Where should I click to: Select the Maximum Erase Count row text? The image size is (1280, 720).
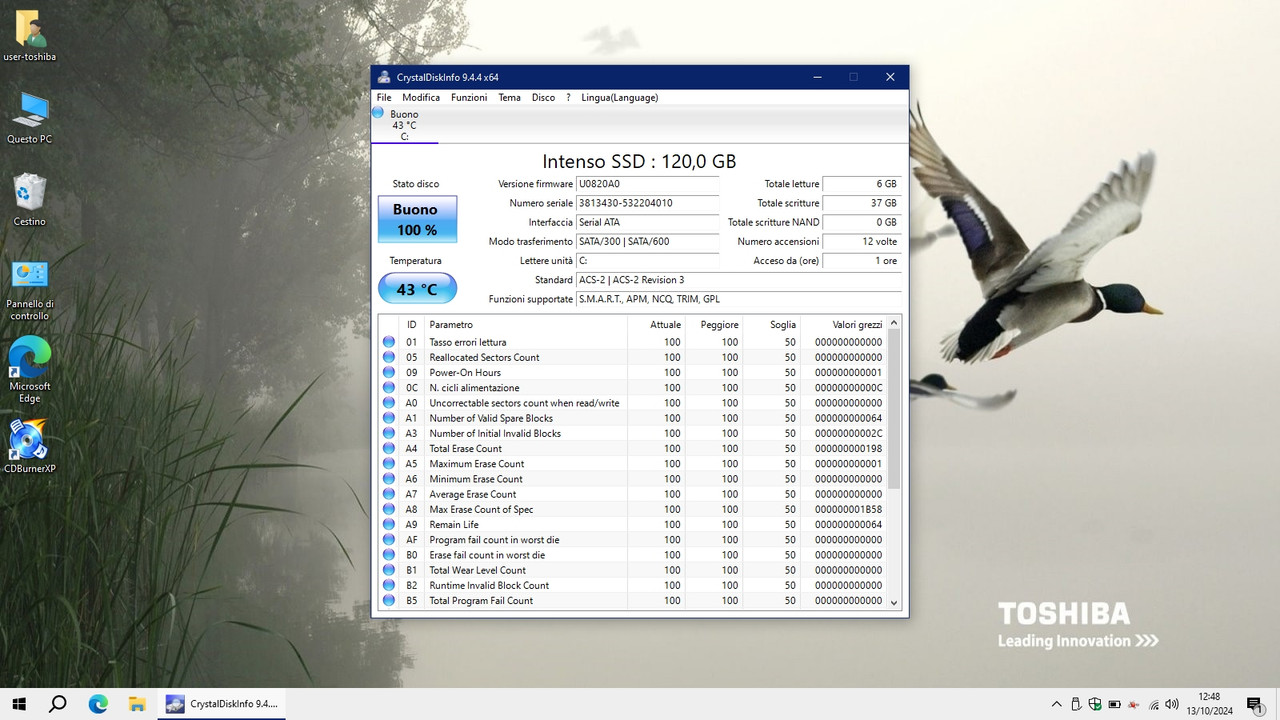point(477,464)
